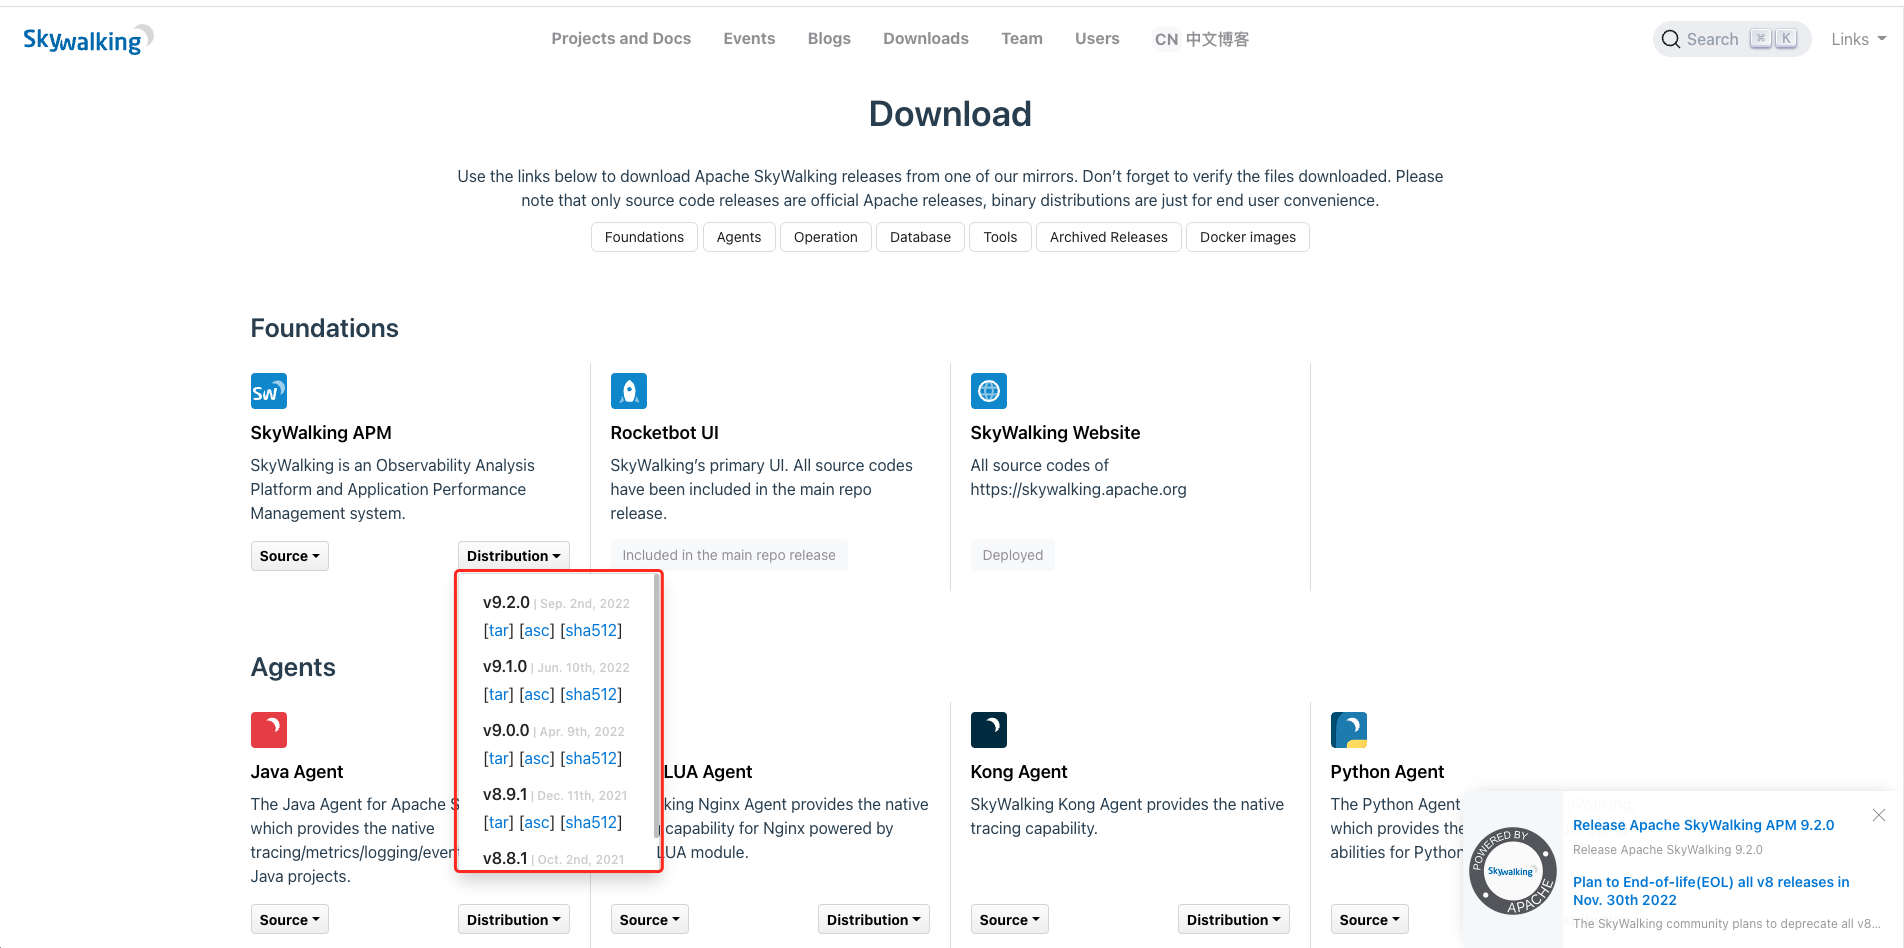
Task: Click the Deployed label button
Action: [1012, 555]
